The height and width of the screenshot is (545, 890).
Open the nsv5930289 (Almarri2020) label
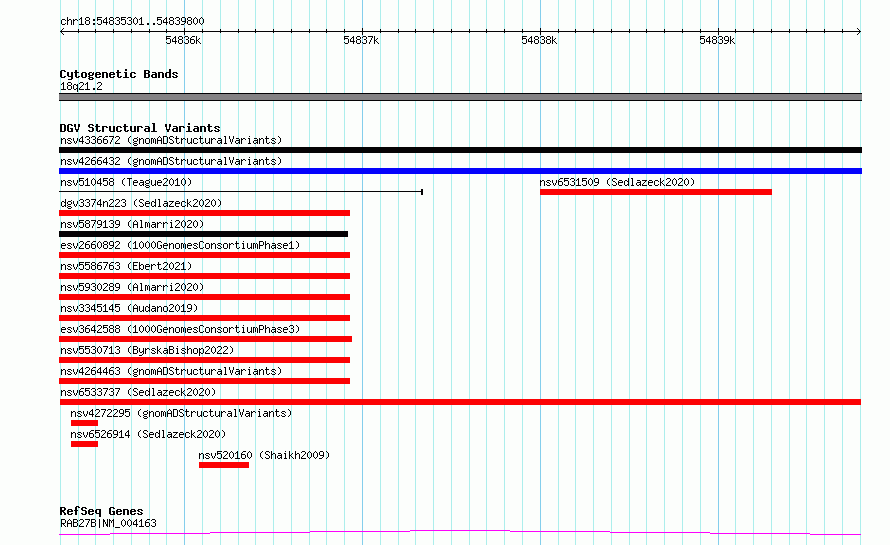point(132,287)
